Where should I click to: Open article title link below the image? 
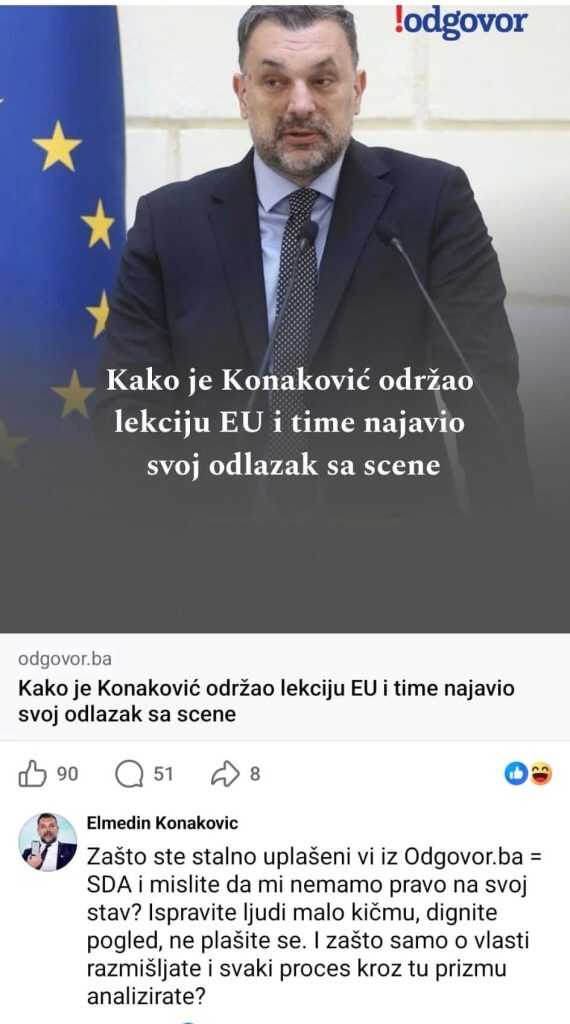[266, 701]
